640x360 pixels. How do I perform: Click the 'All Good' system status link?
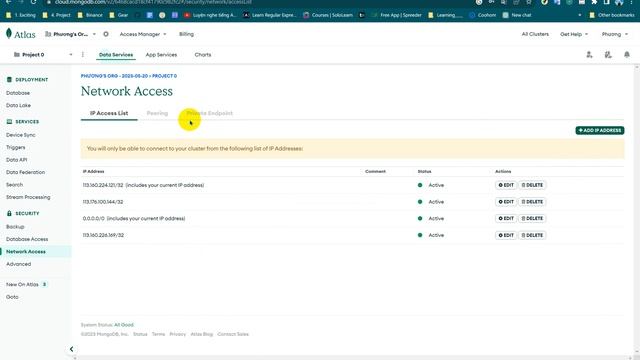click(124, 325)
